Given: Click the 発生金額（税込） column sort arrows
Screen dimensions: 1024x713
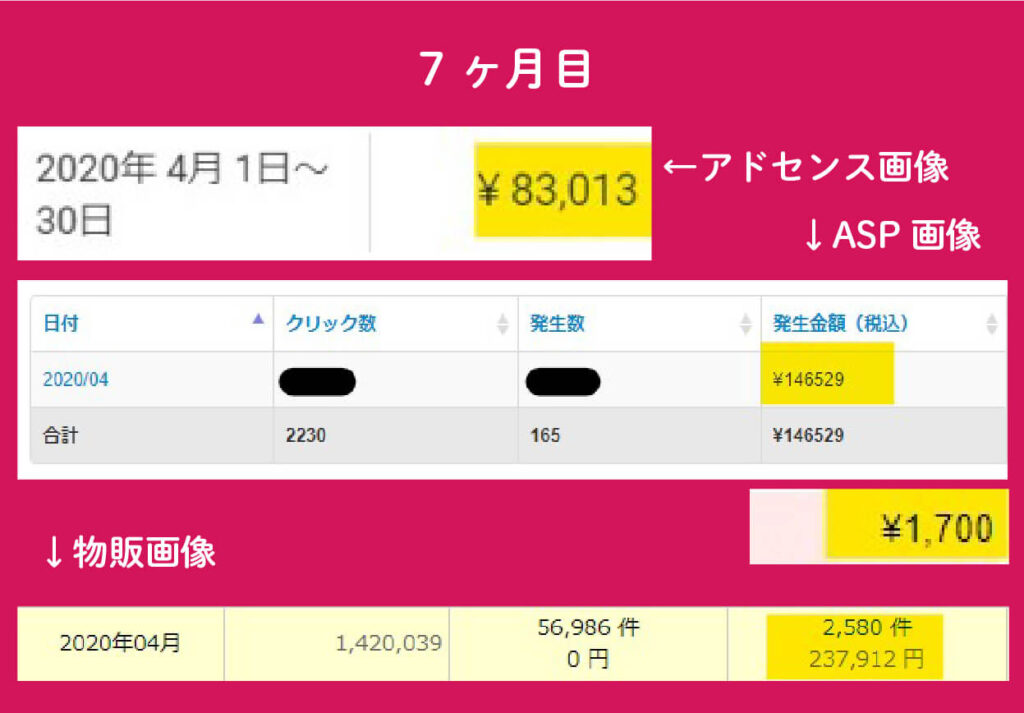Looking at the screenshot, I should (x=991, y=324).
